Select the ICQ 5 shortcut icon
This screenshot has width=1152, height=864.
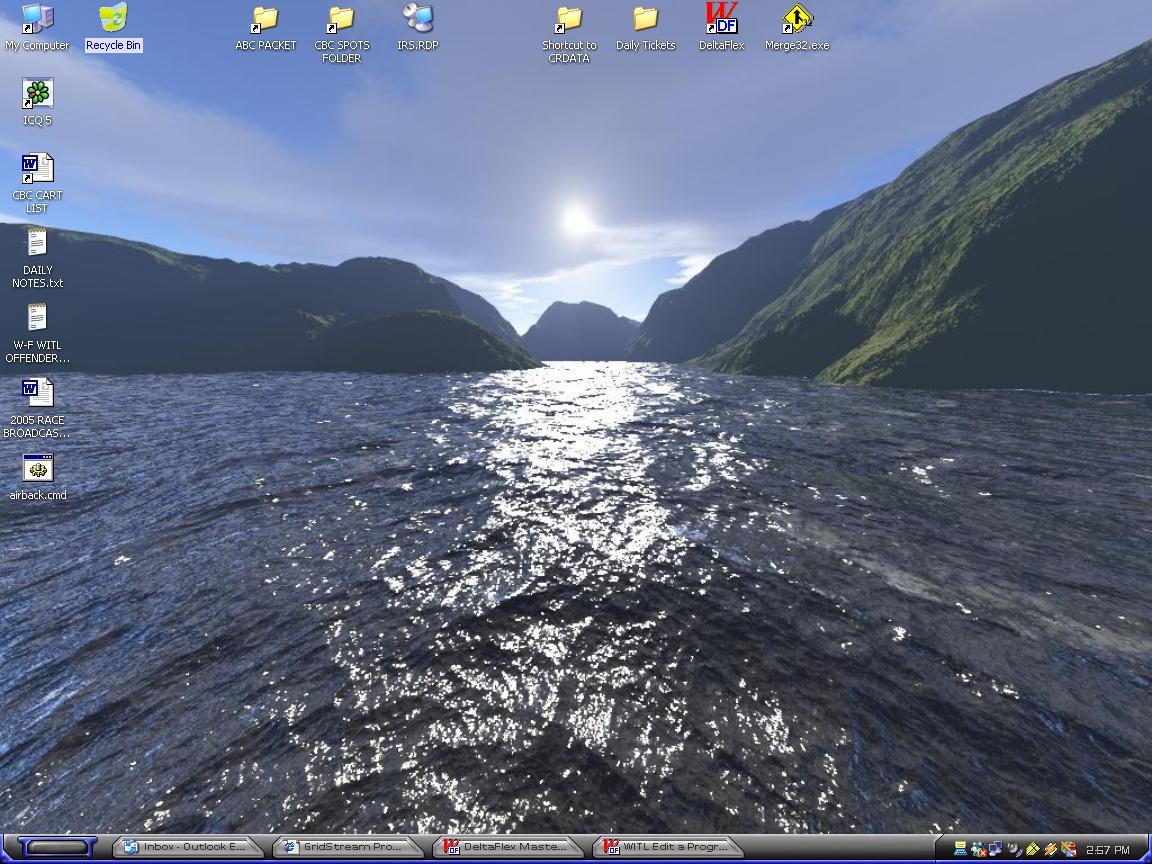[37, 94]
